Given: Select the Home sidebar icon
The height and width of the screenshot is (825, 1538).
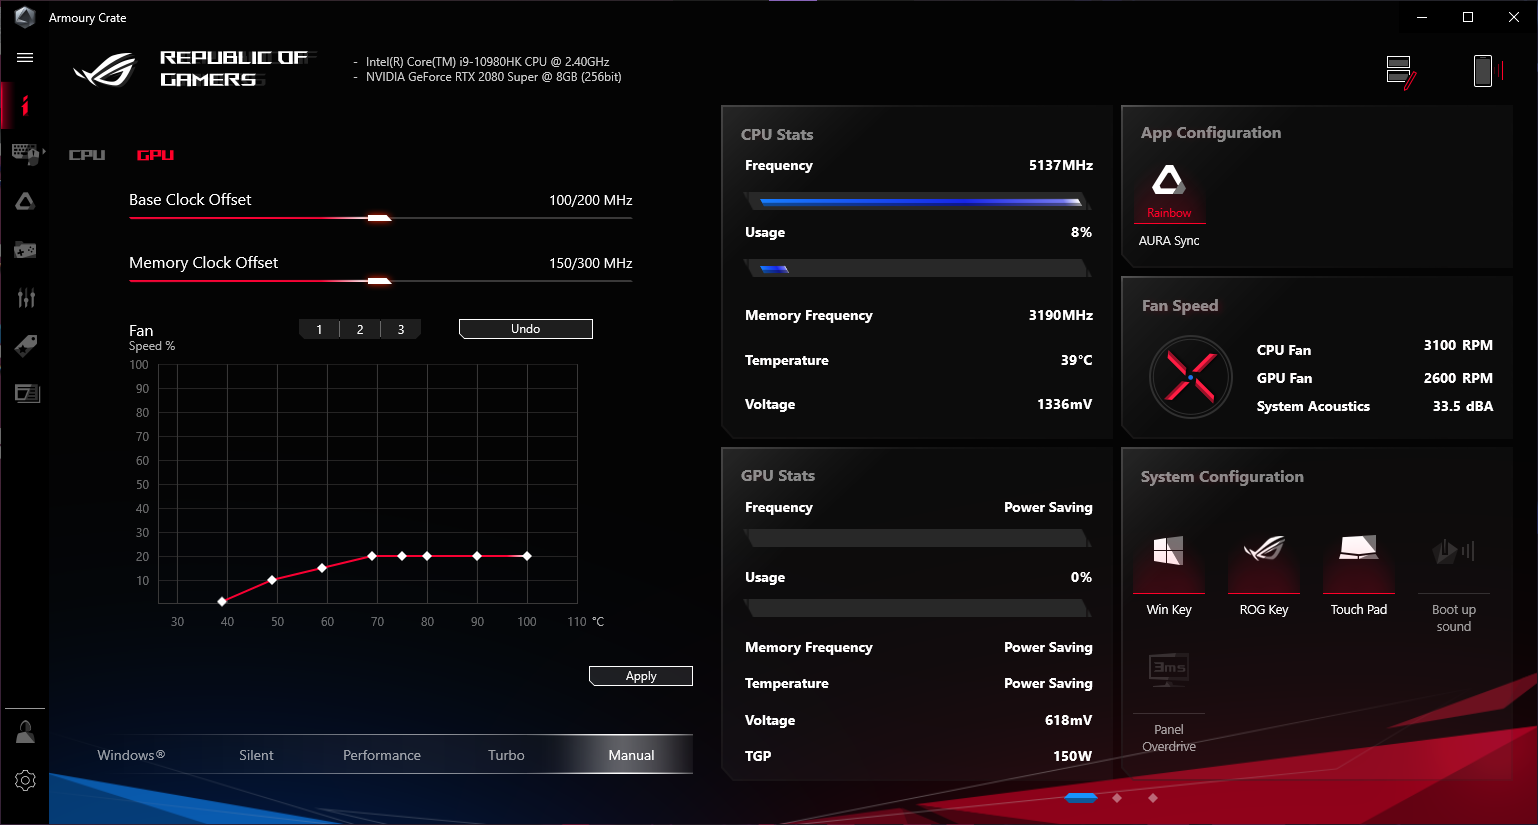Looking at the screenshot, I should (25, 105).
